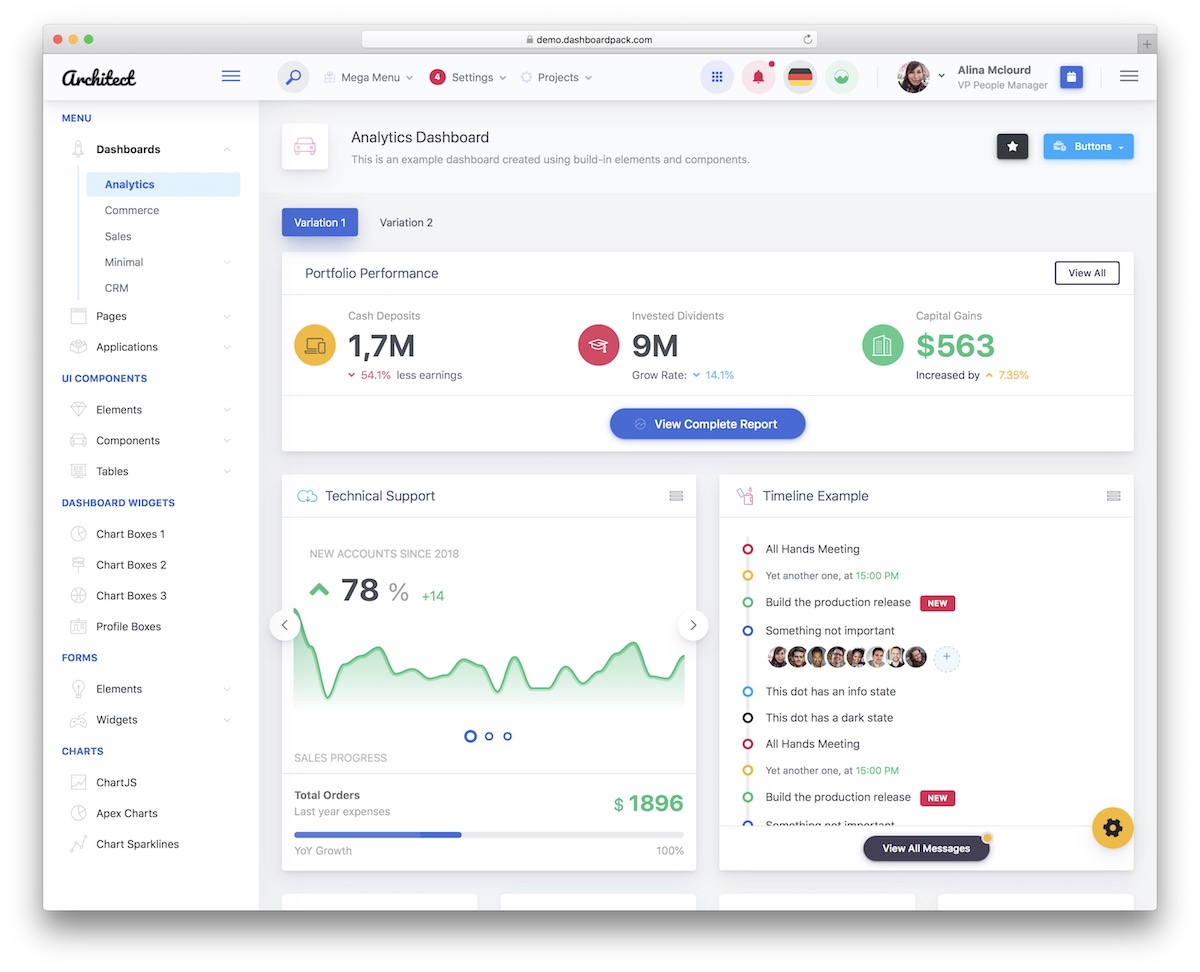Click the YoY Growth progress bar
Image resolution: width=1200 pixels, height=972 pixels.
(488, 834)
